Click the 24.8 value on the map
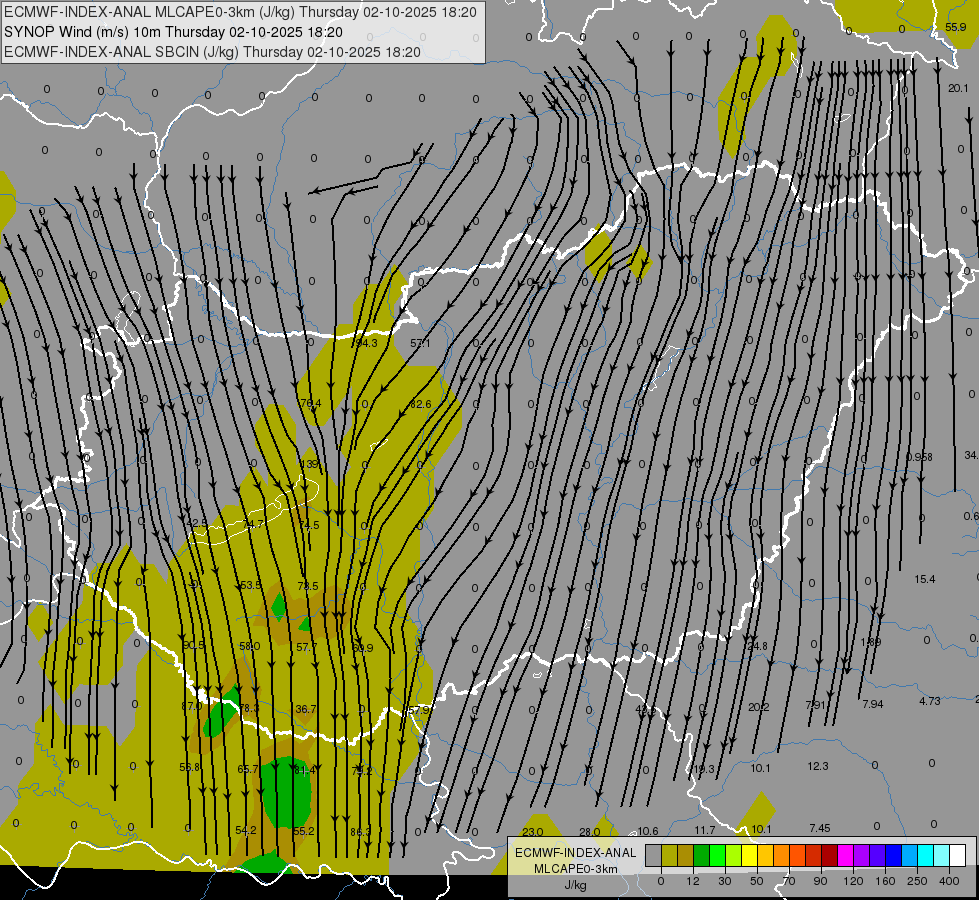979x900 pixels. pyautogui.click(x=757, y=646)
